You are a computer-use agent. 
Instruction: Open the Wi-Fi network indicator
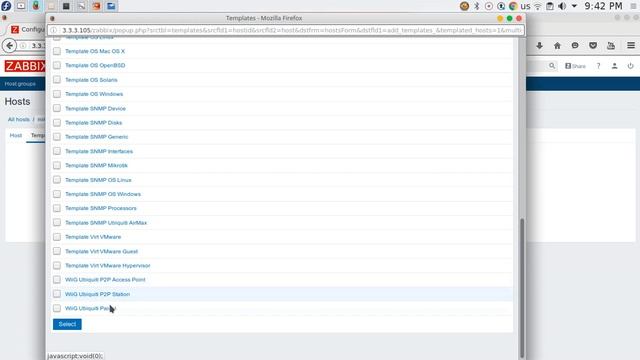pos(538,6)
